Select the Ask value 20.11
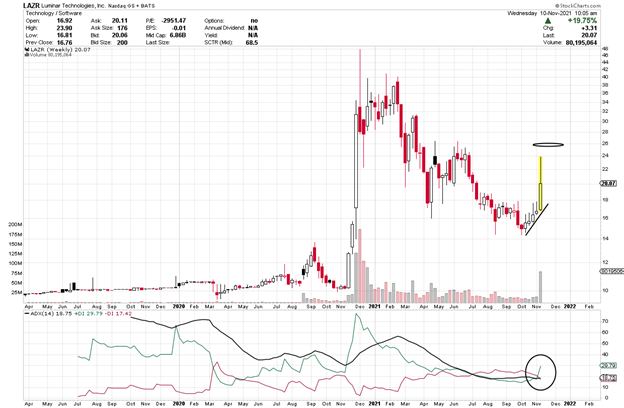 click(x=120, y=20)
